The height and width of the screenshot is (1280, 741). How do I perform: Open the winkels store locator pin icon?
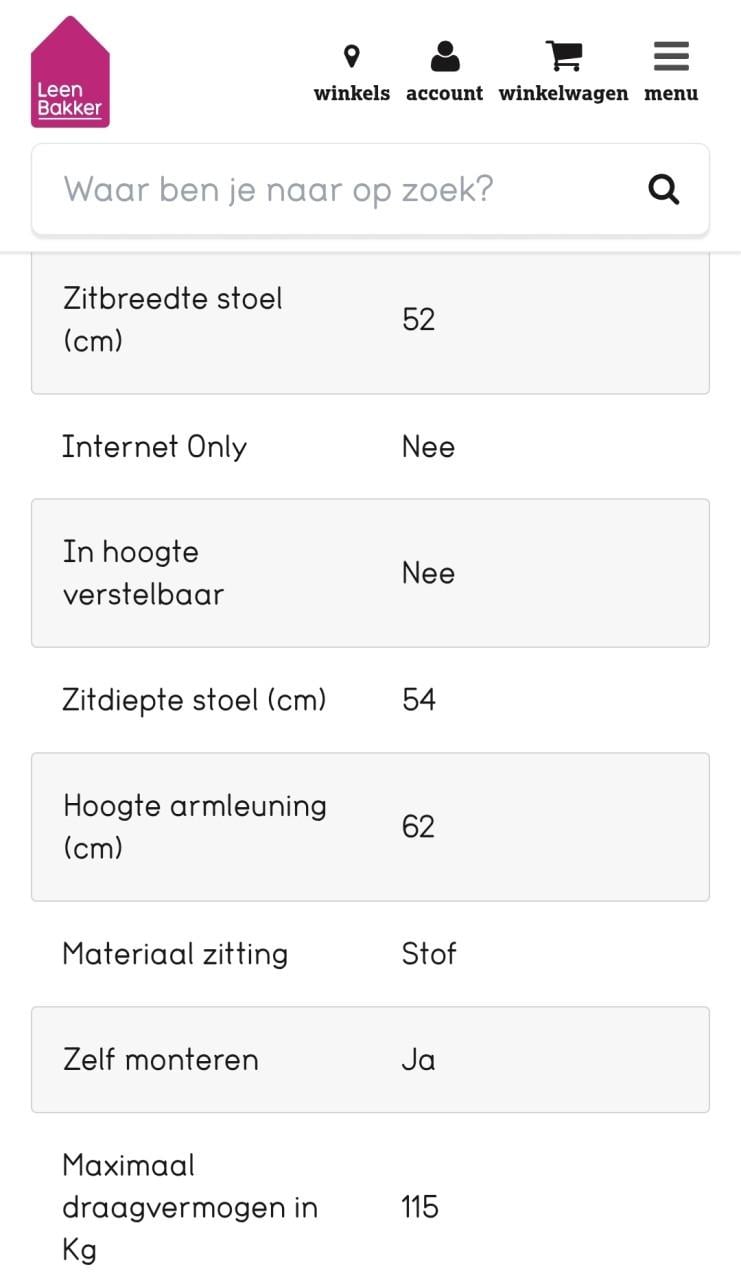pyautogui.click(x=352, y=56)
